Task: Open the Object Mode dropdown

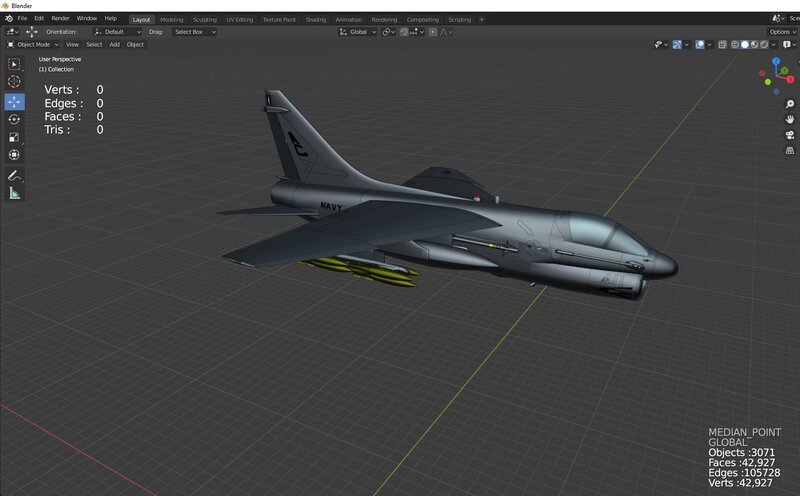Action: pos(32,44)
